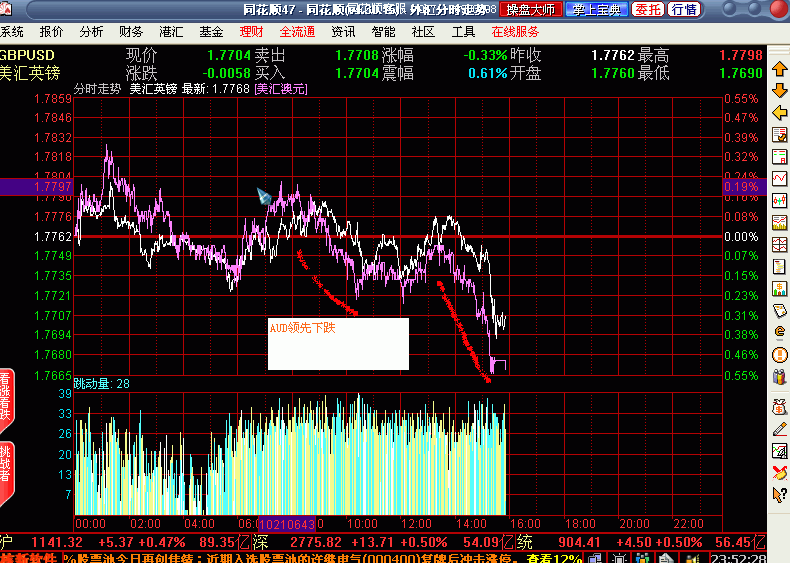Click the AUD领先下跌 text annotation box
Image resolution: width=790 pixels, height=563 pixels.
coord(338,344)
